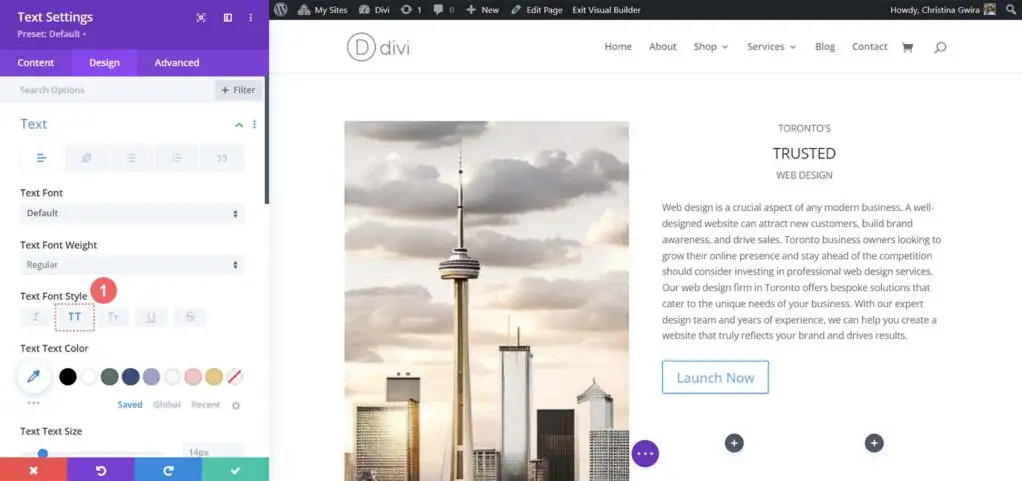This screenshot has width=1022, height=481.
Task: Discard changes with the red X button
Action: 33,469
